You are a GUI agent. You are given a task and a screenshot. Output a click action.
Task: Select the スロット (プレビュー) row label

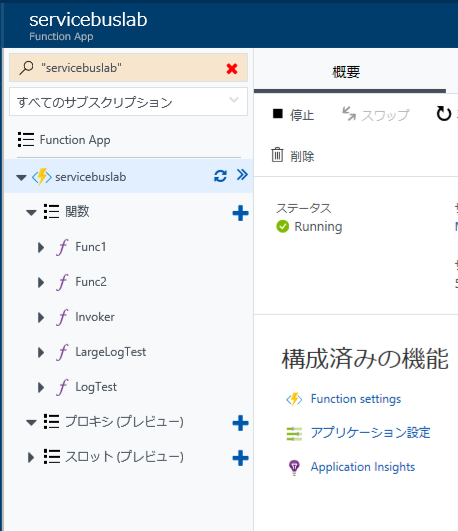tap(124, 456)
